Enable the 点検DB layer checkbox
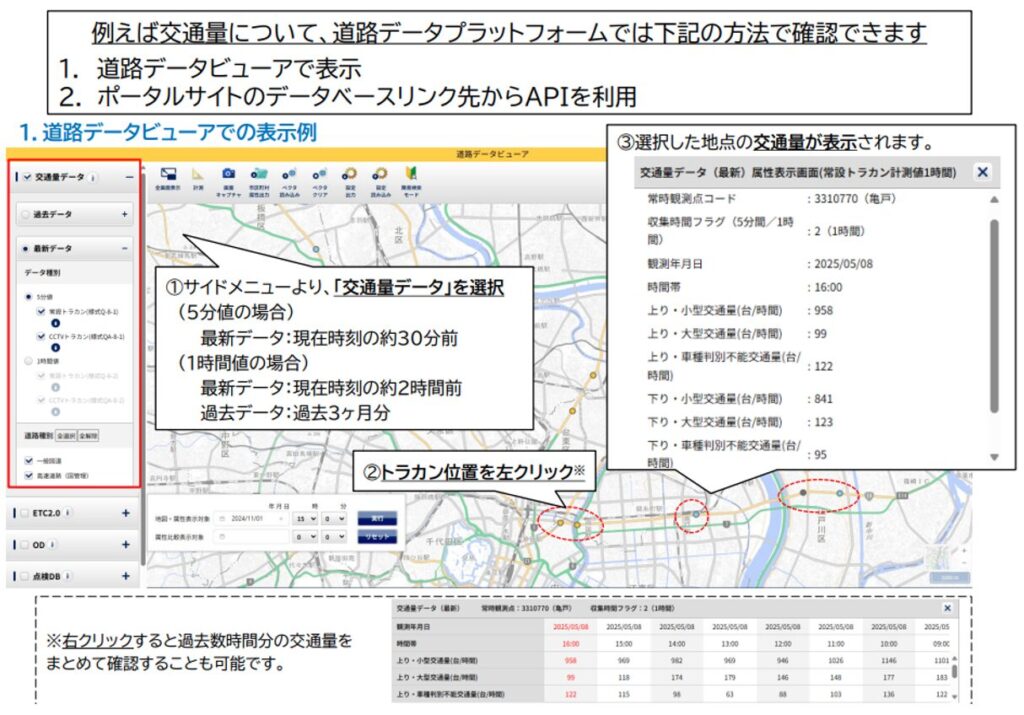 pos(25,576)
